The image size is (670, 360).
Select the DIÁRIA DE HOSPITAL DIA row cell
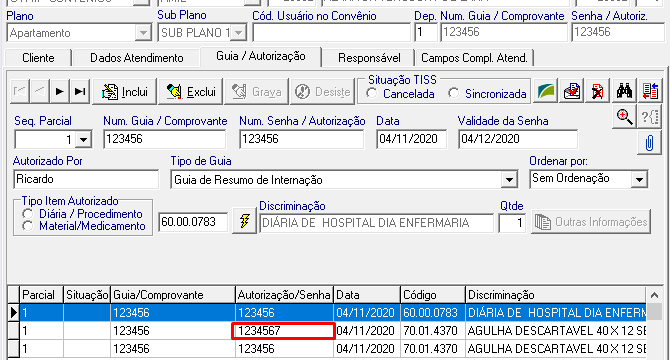[x=555, y=313]
